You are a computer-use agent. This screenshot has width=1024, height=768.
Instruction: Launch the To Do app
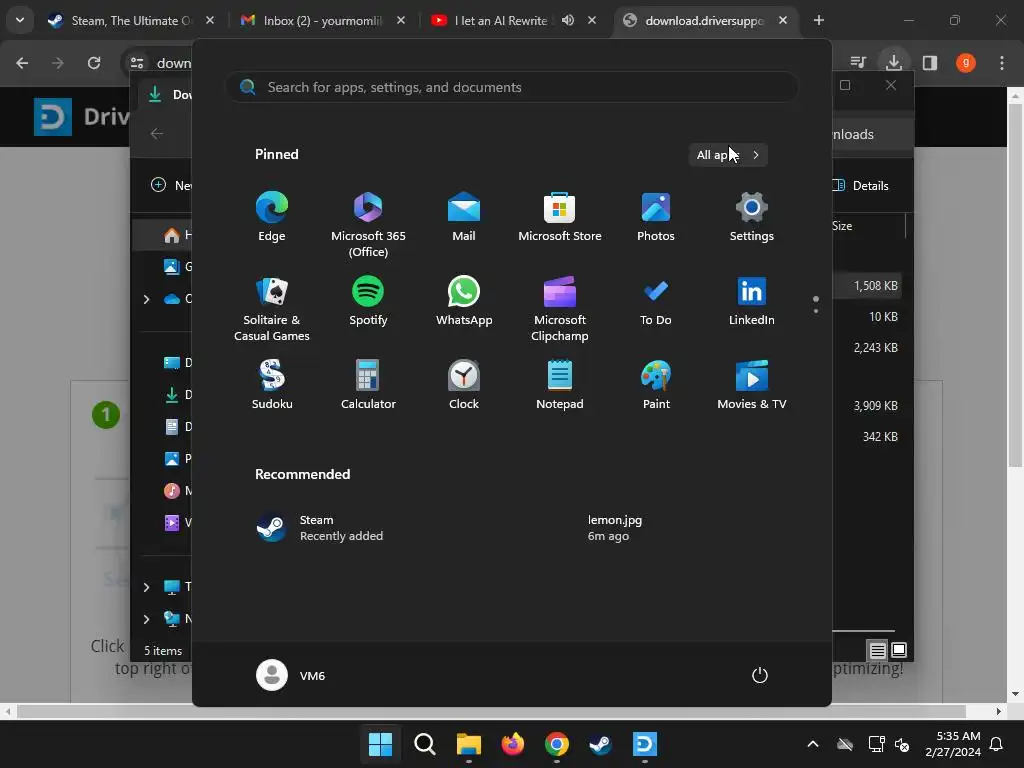[656, 301]
